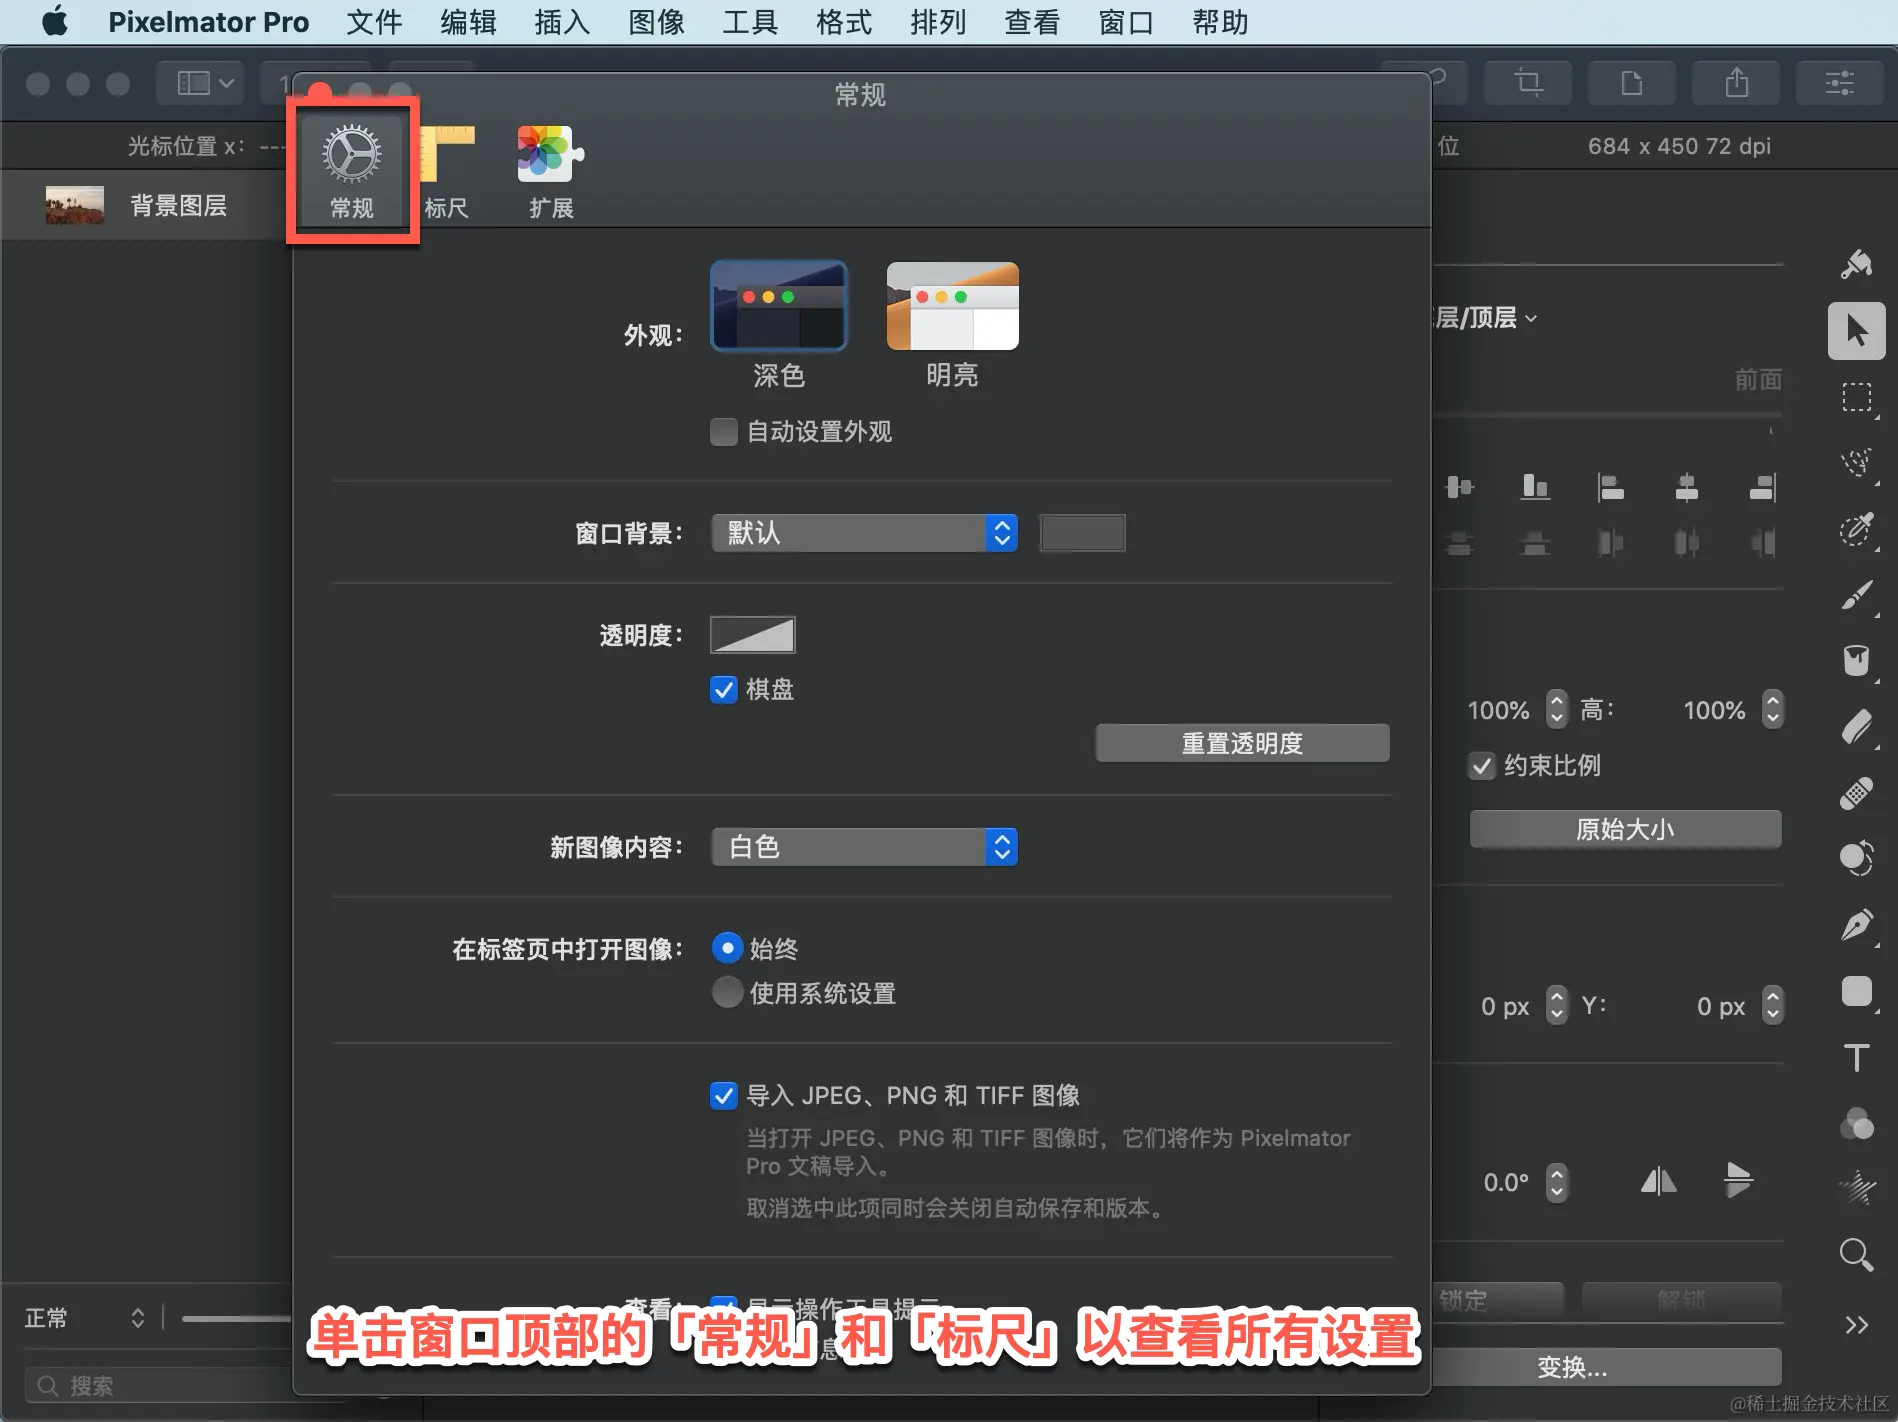This screenshot has height=1422, width=1898.
Task: Click the Share icon in the toolbar
Action: [1736, 83]
